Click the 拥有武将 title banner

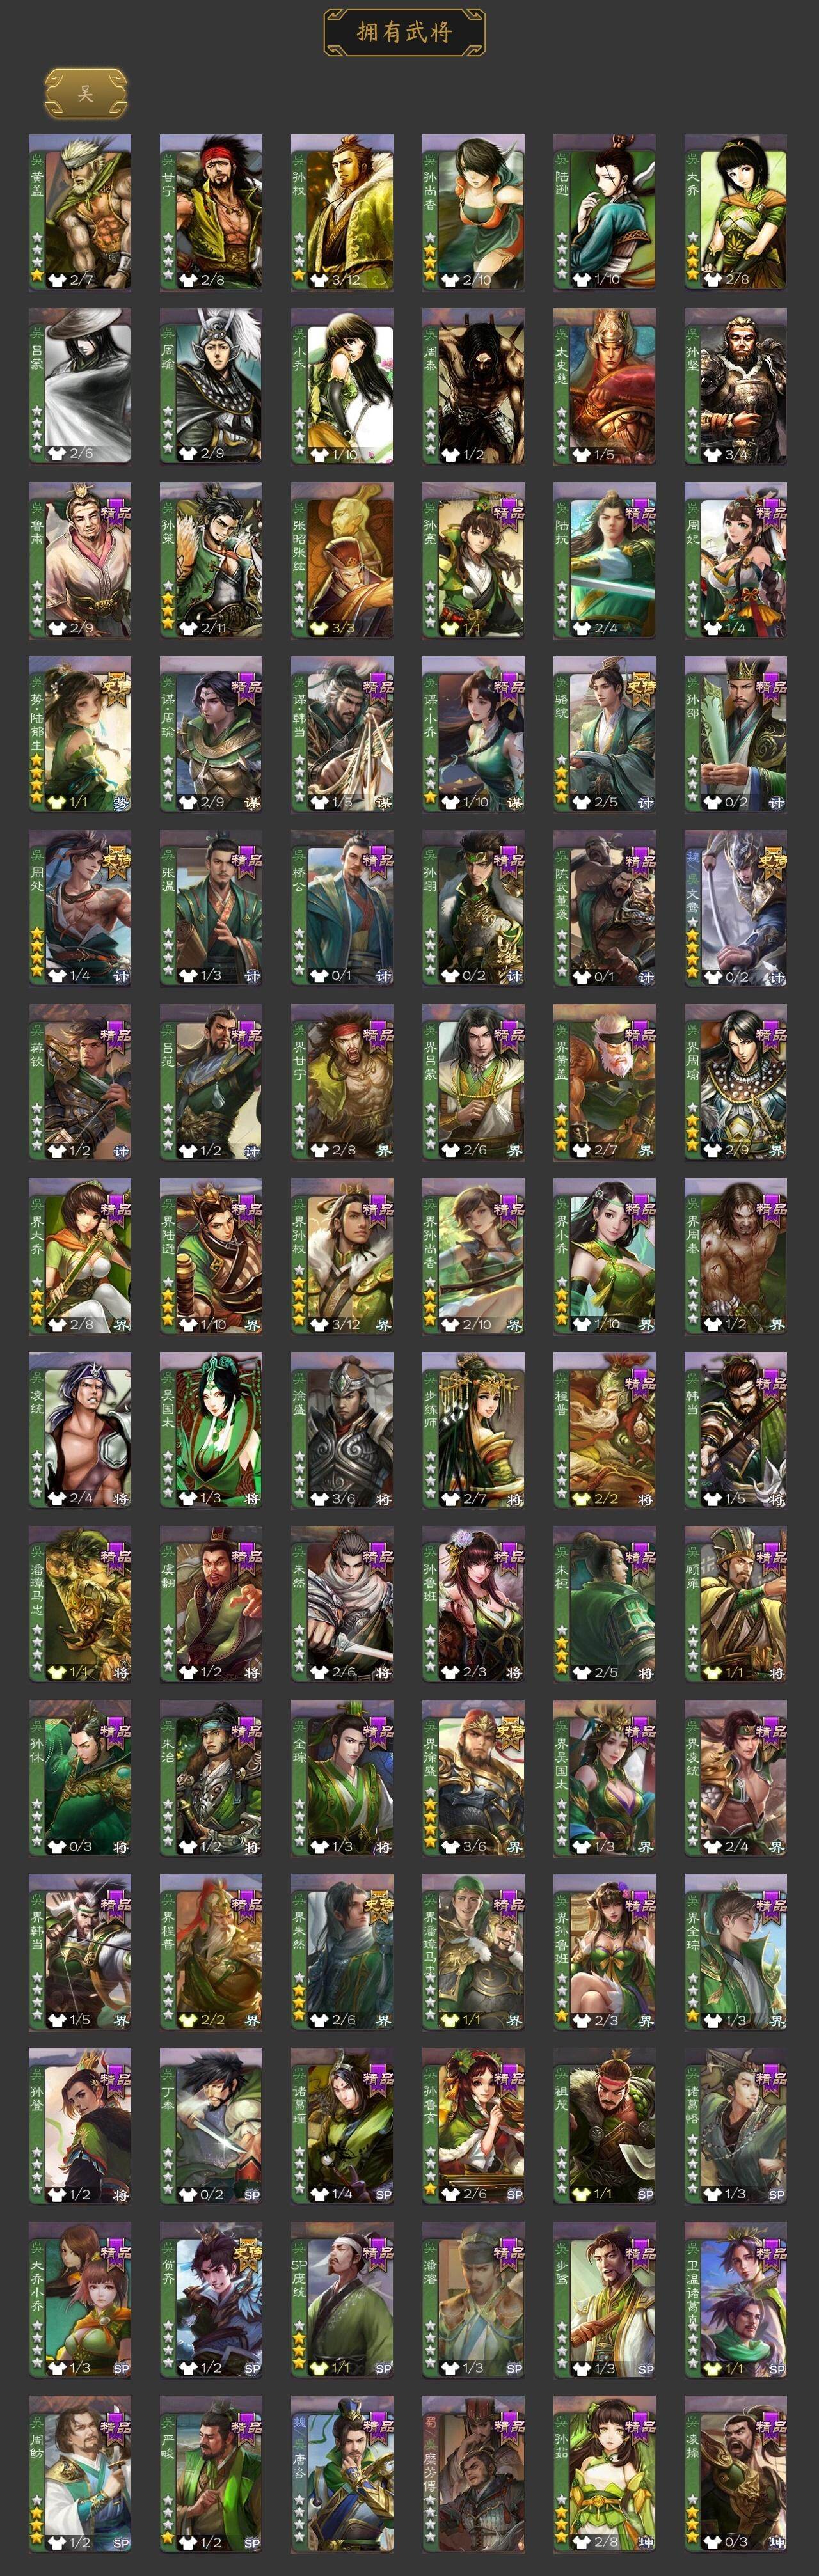tap(404, 32)
